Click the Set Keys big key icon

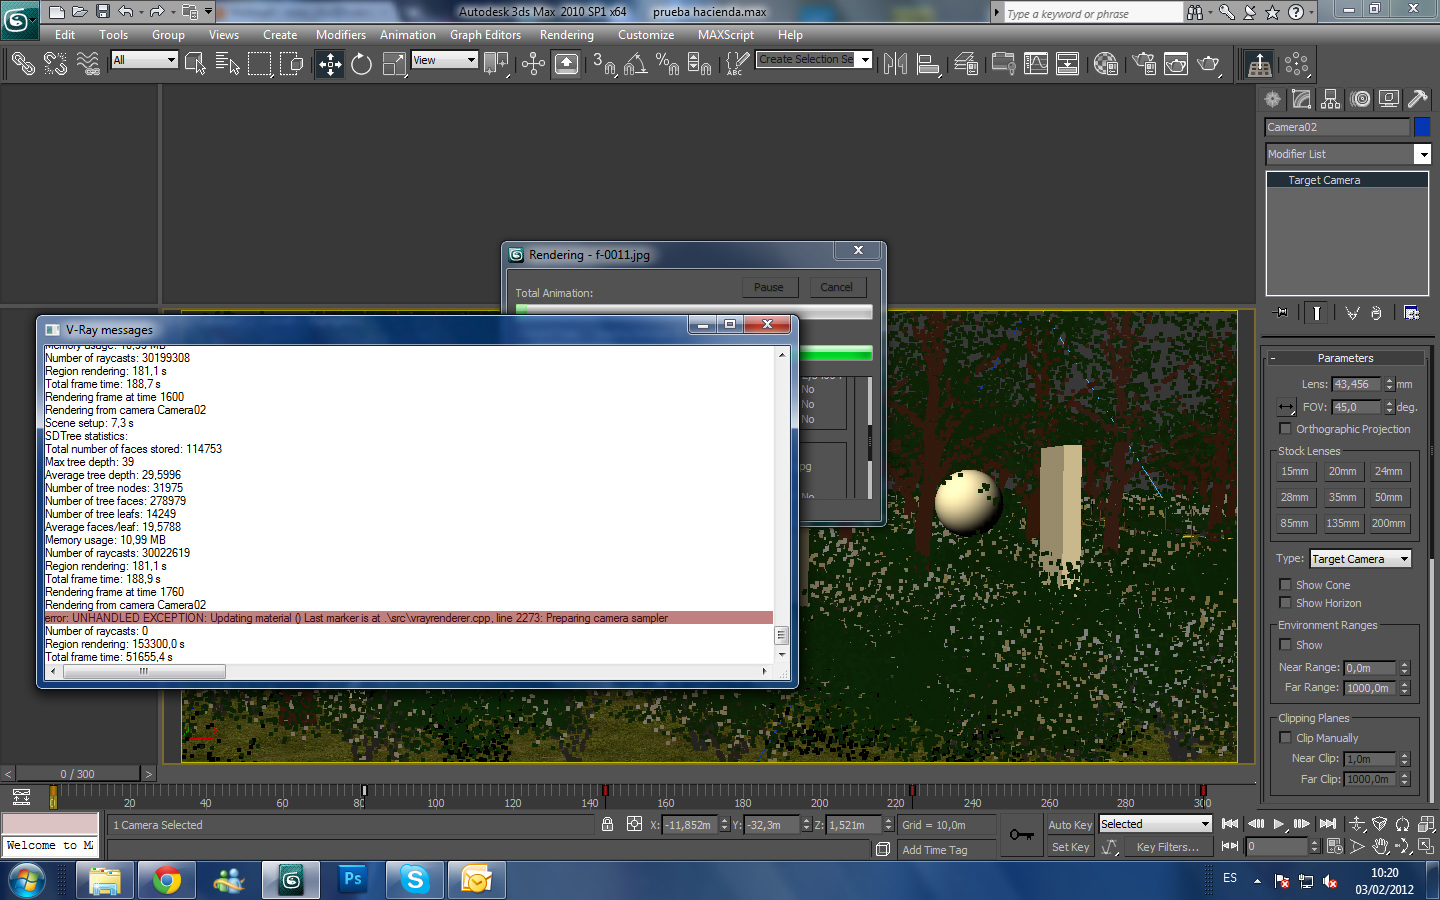(1021, 835)
